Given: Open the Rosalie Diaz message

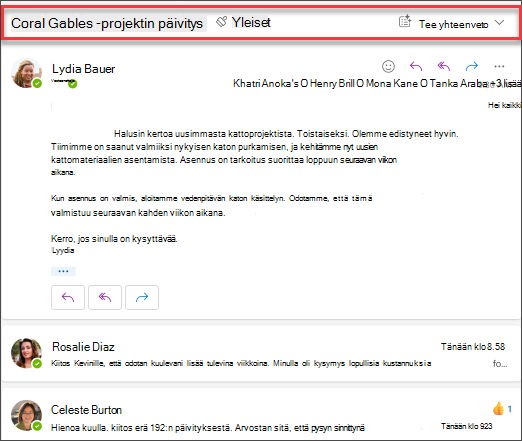Looking at the screenshot, I should 261,354.
